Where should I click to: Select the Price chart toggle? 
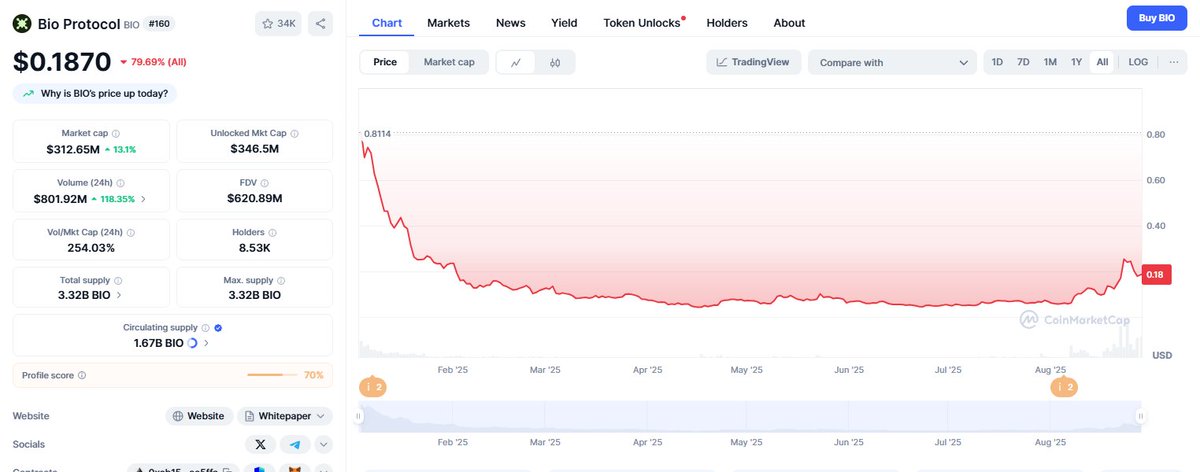[385, 62]
